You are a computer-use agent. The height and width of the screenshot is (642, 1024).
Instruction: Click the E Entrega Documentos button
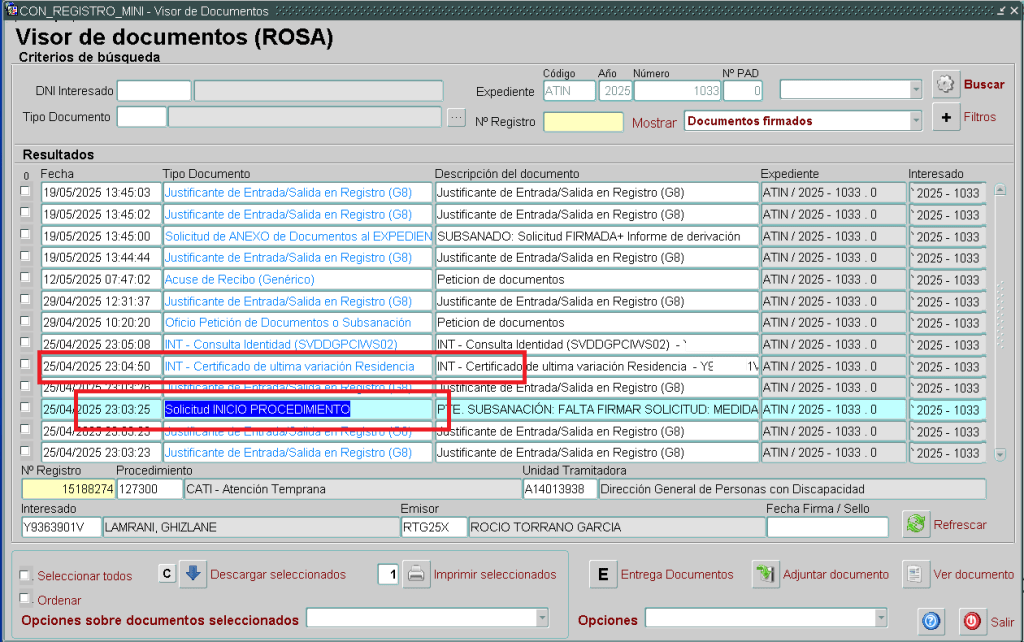pos(602,574)
